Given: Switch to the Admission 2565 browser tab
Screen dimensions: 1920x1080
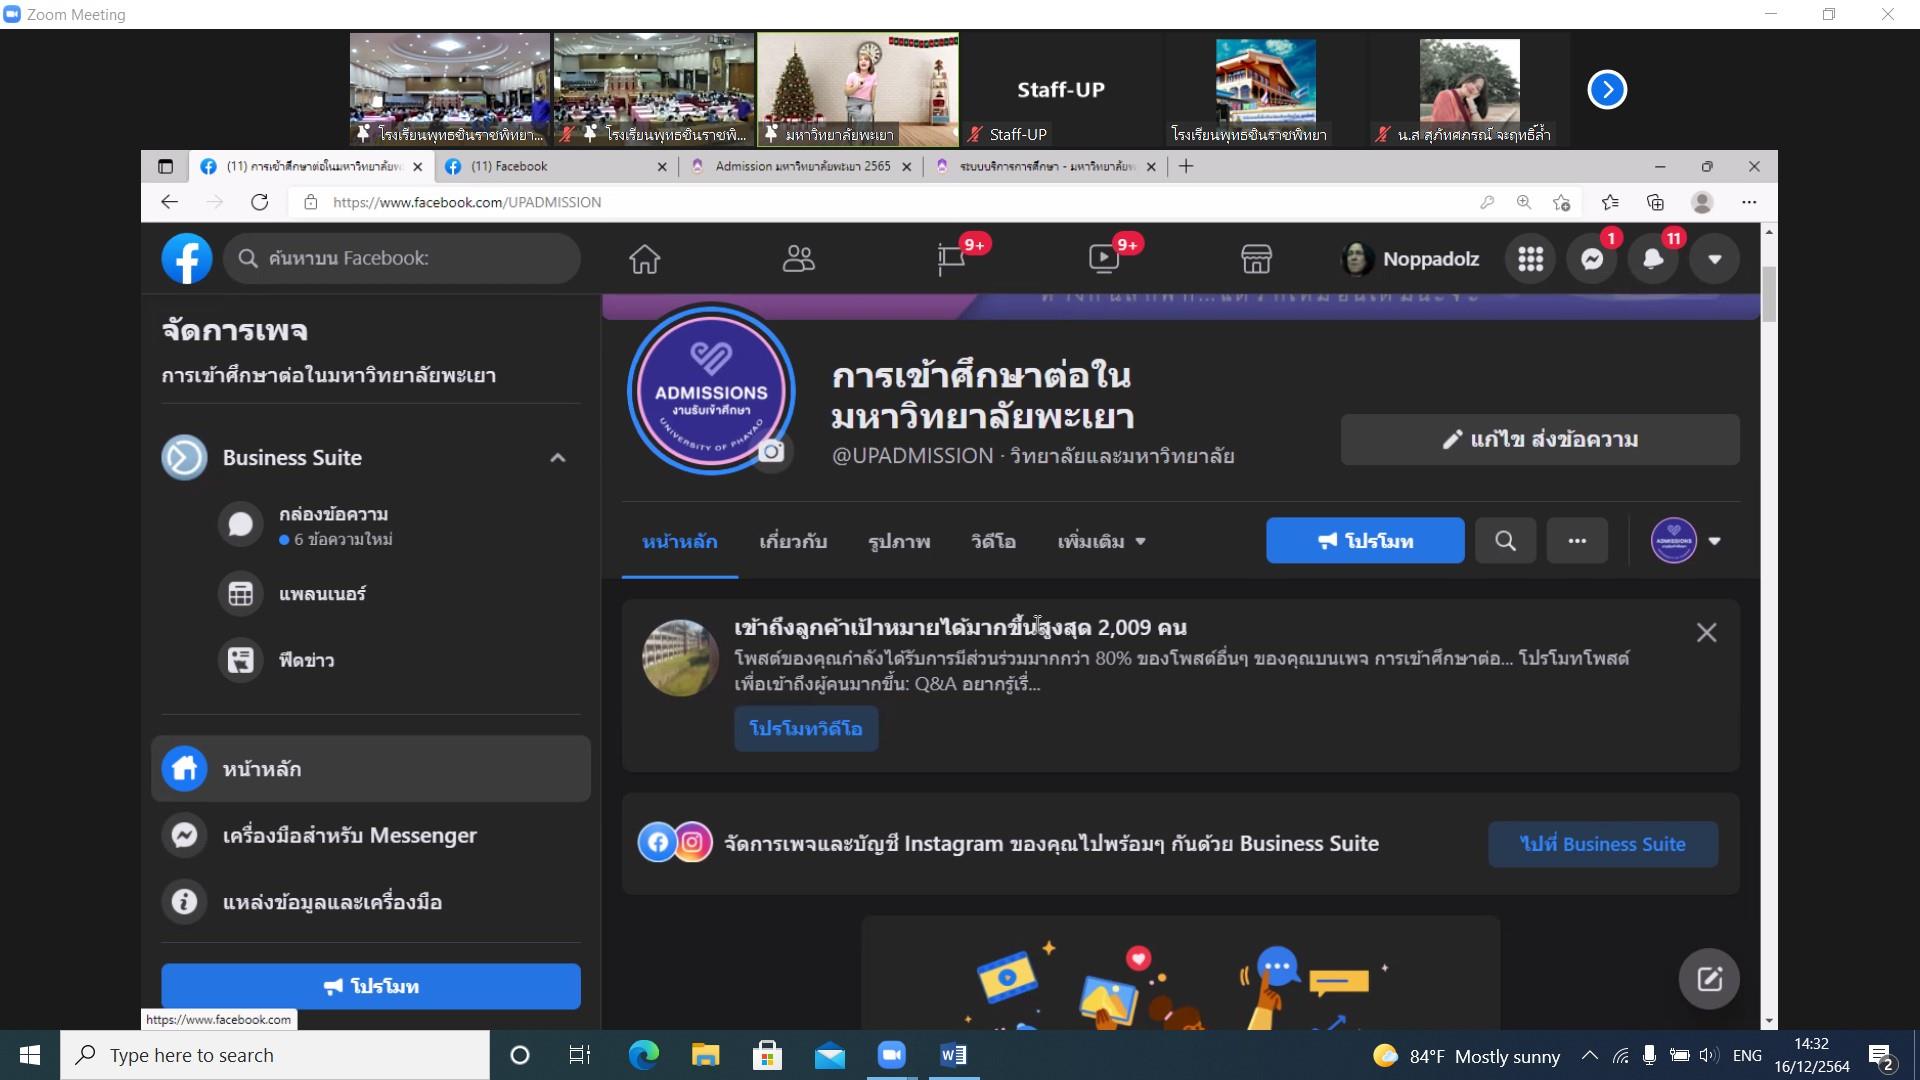Looking at the screenshot, I should (801, 166).
